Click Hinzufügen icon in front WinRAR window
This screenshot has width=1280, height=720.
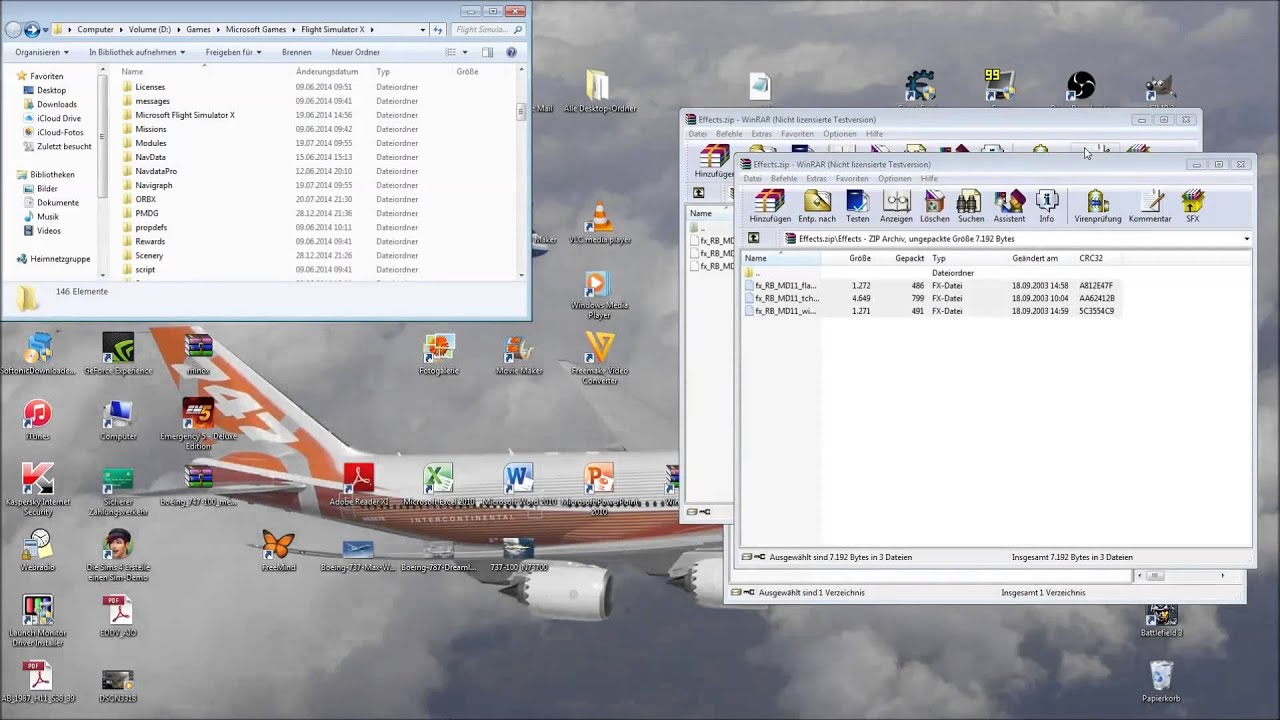point(769,205)
